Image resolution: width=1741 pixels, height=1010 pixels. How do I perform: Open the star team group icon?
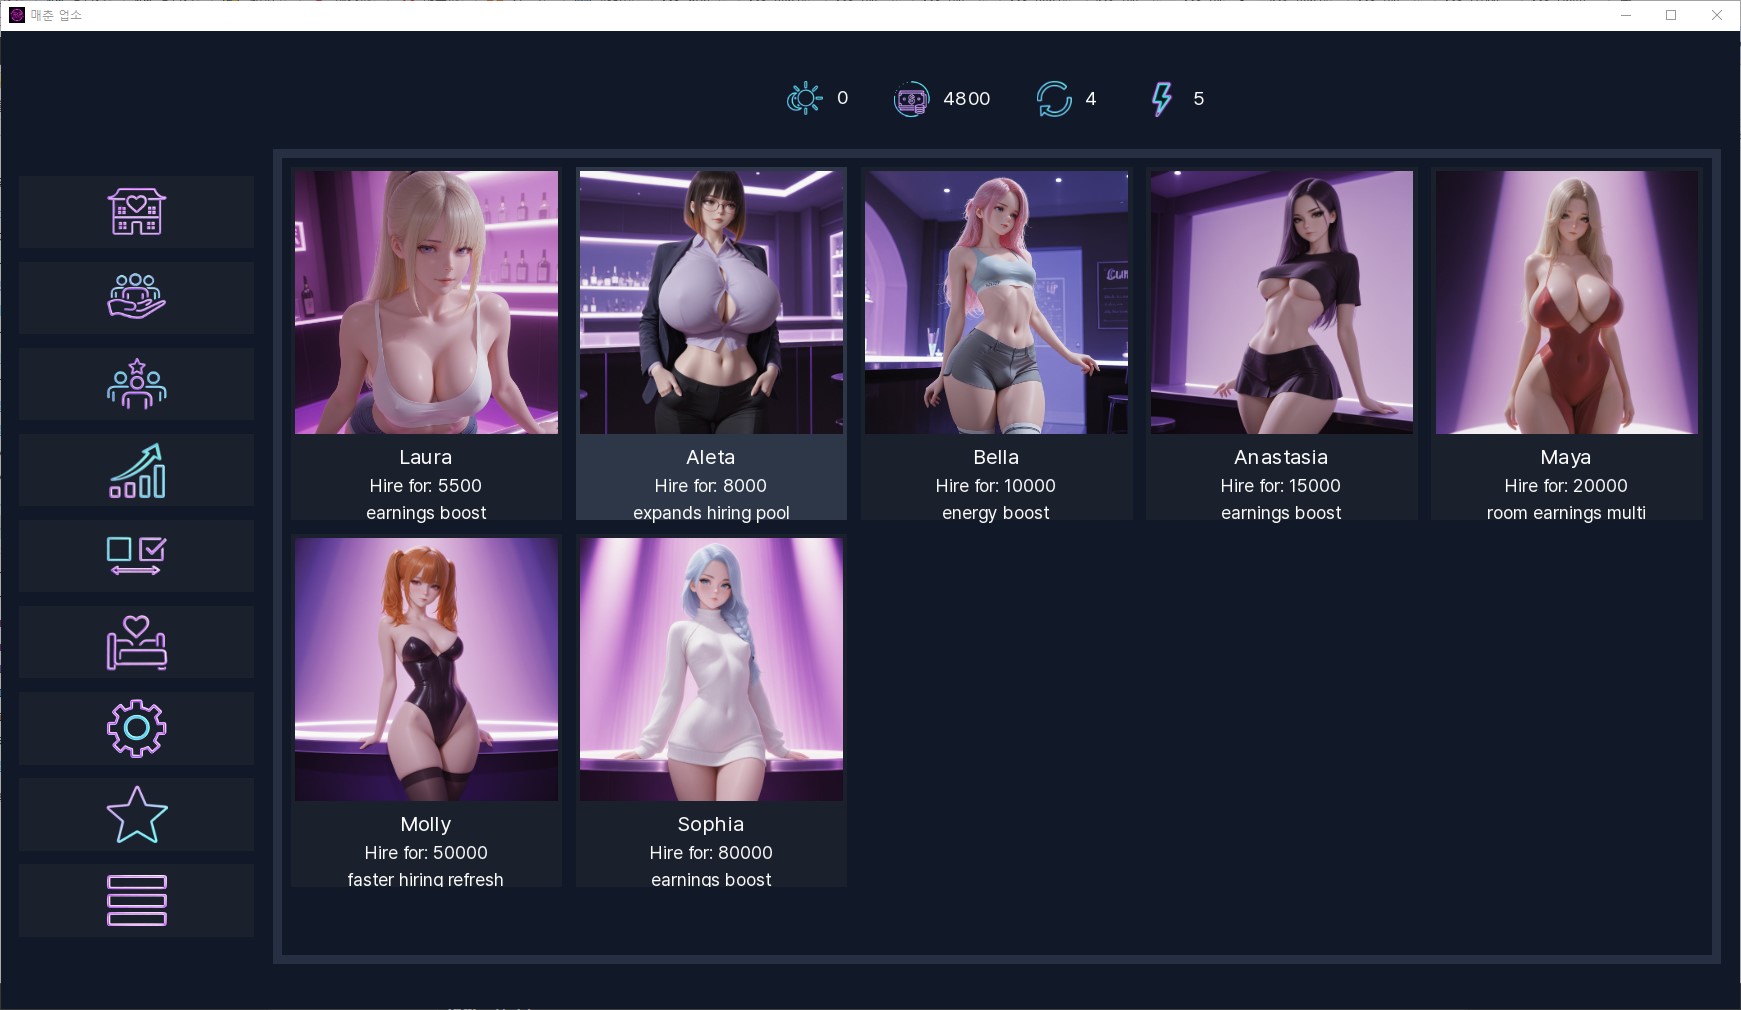137,384
